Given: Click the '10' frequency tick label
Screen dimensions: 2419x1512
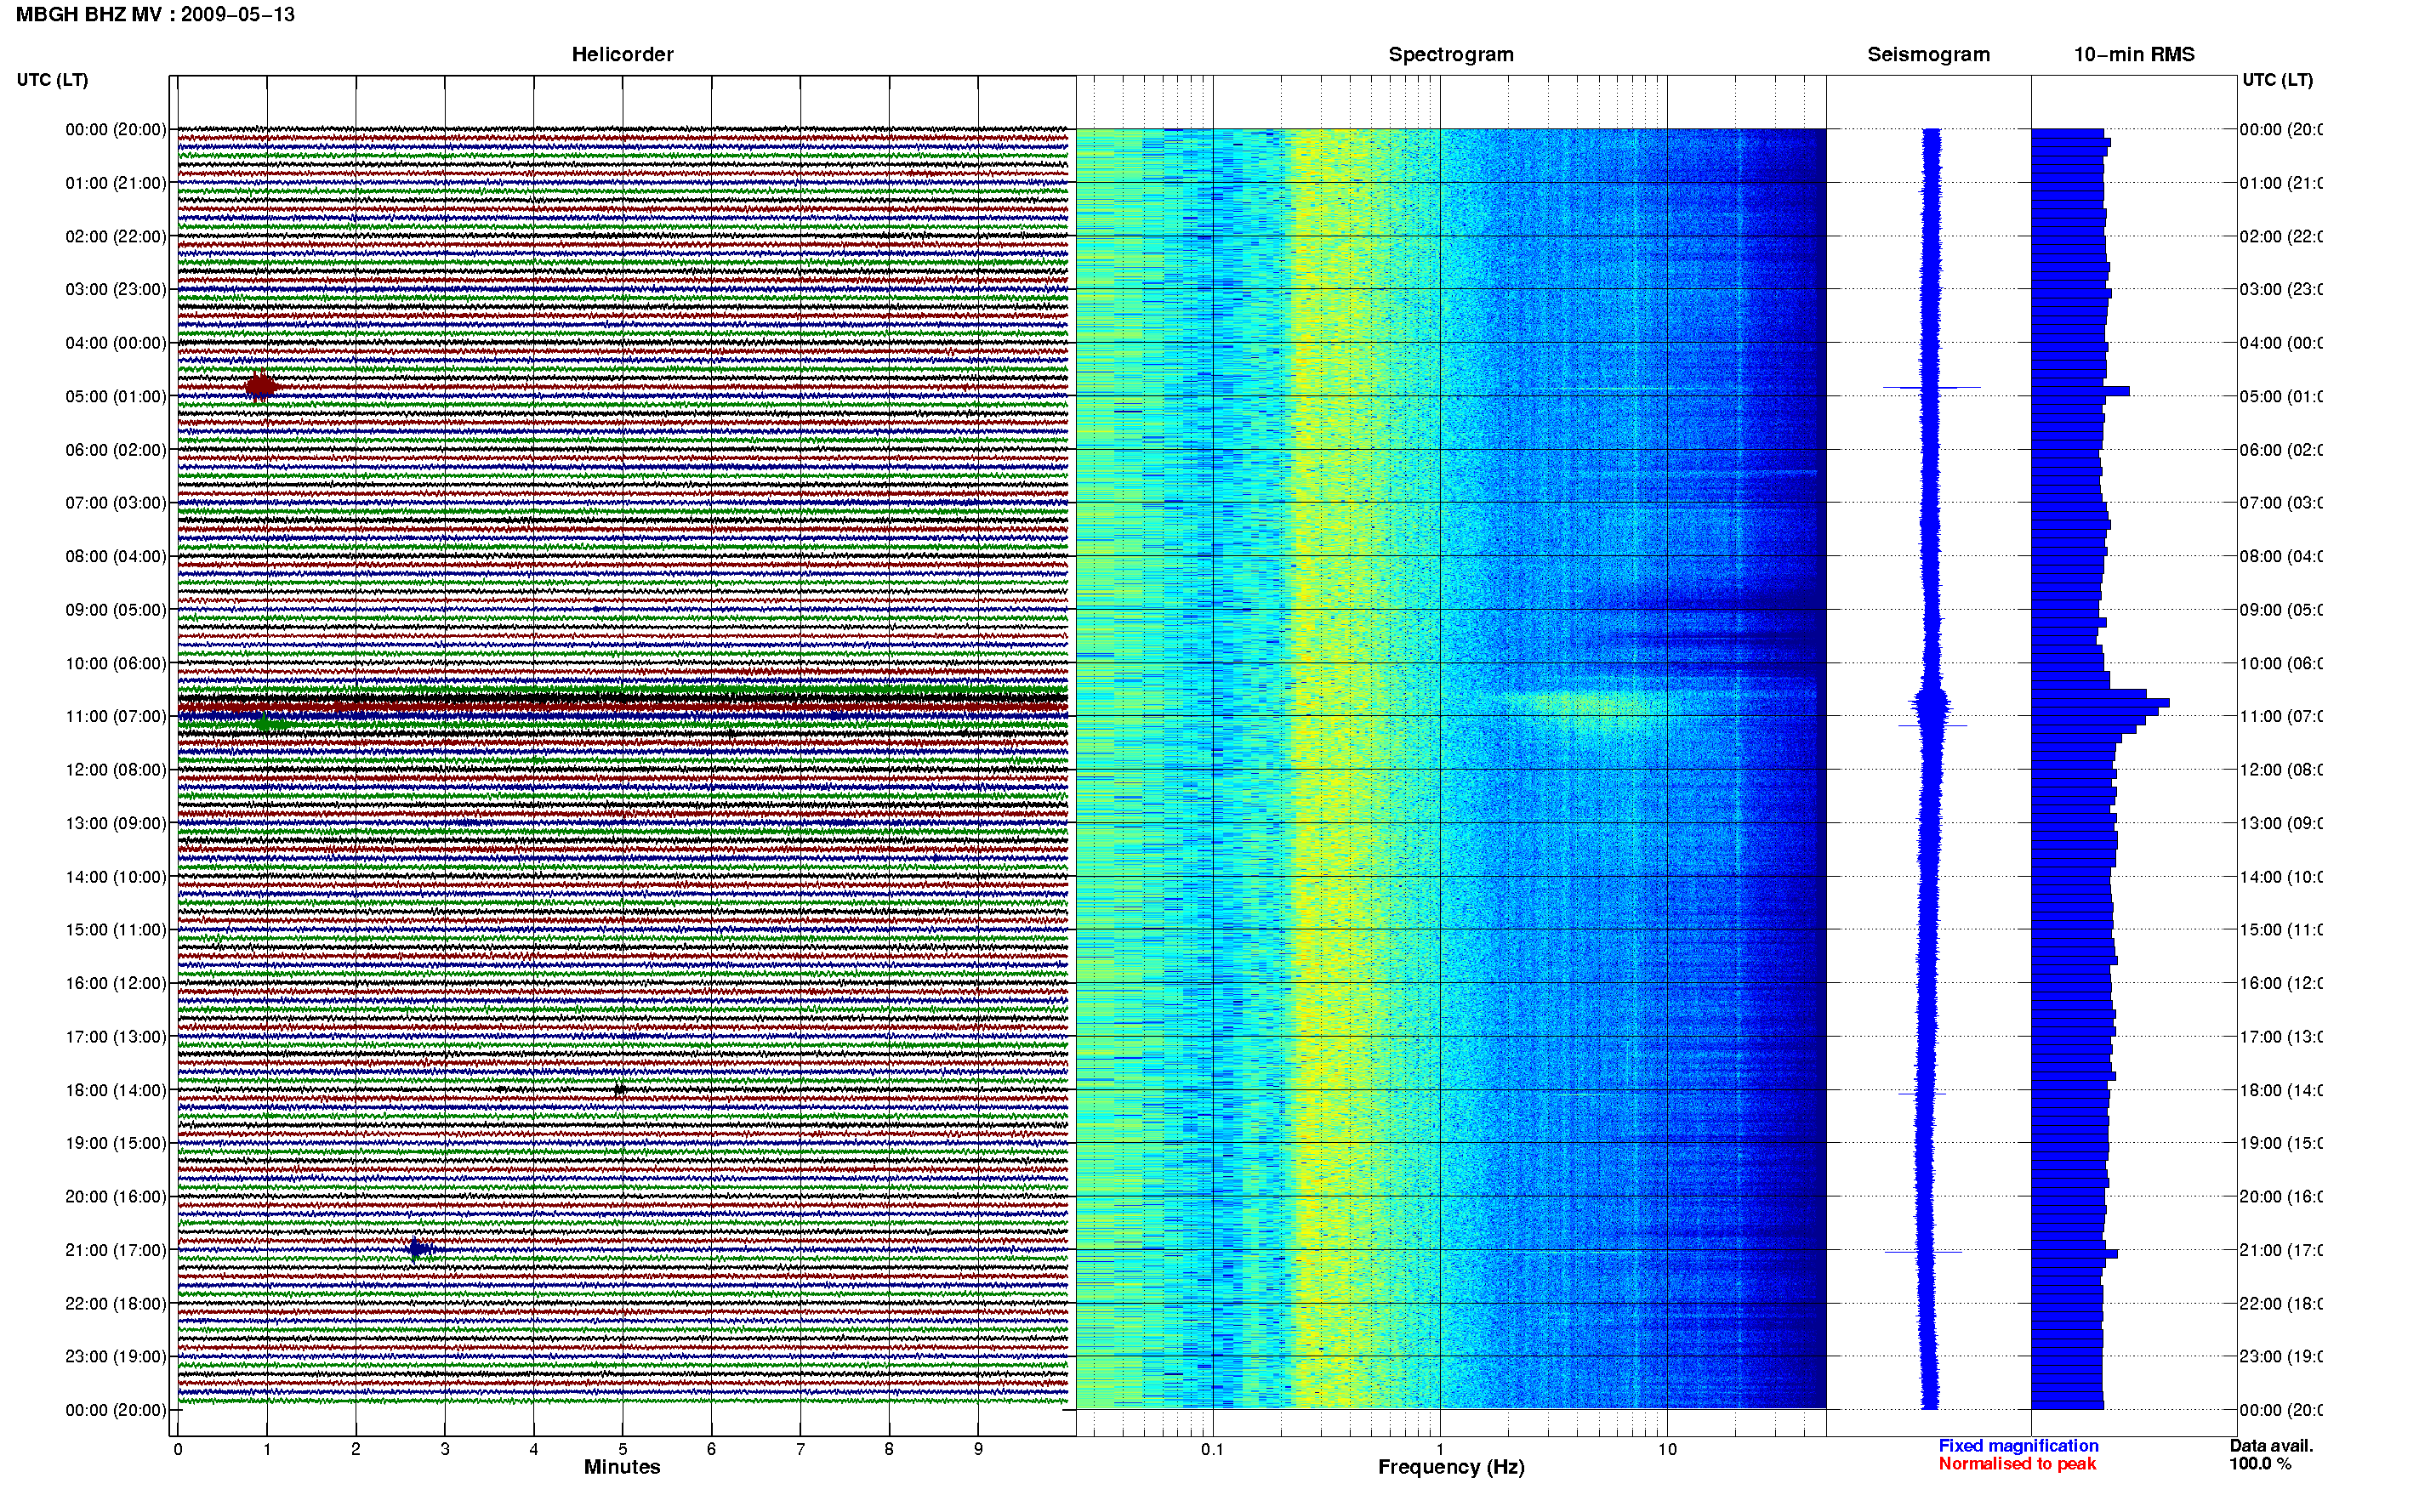Looking at the screenshot, I should (x=1667, y=1449).
